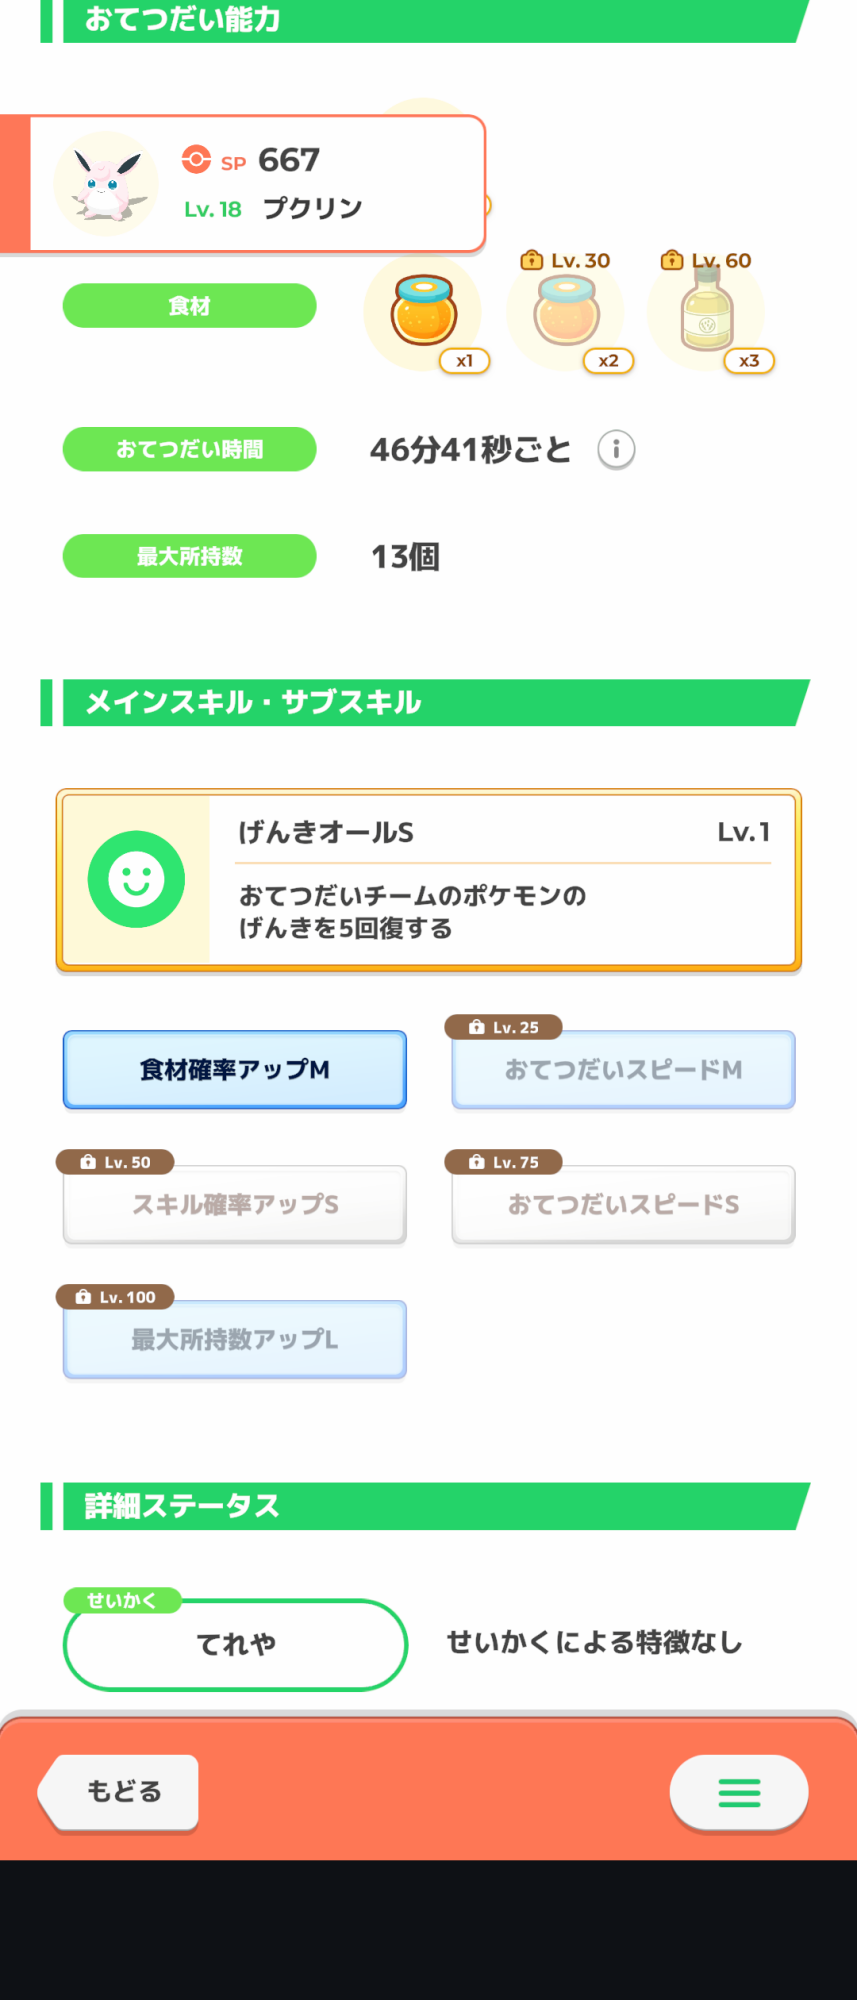This screenshot has width=857, height=2000.
Task: Tap the info icon beside おてつだい時間
Action: [616, 450]
